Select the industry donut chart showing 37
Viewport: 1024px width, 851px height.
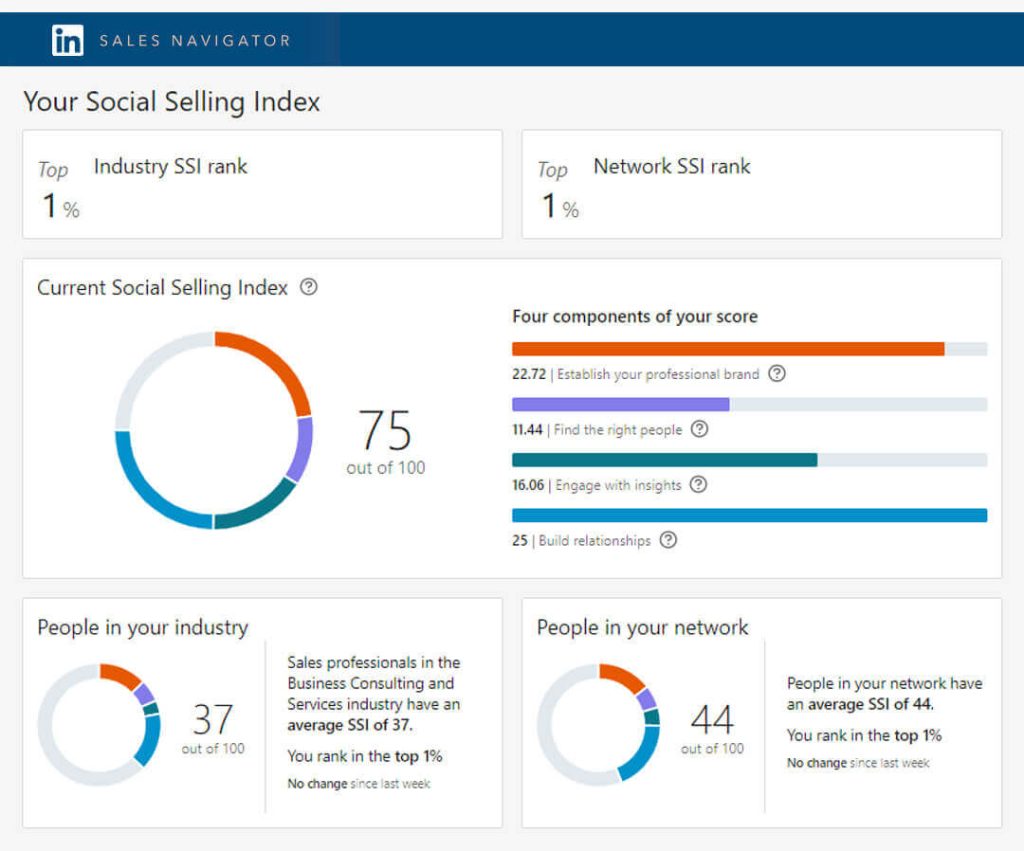click(x=99, y=724)
